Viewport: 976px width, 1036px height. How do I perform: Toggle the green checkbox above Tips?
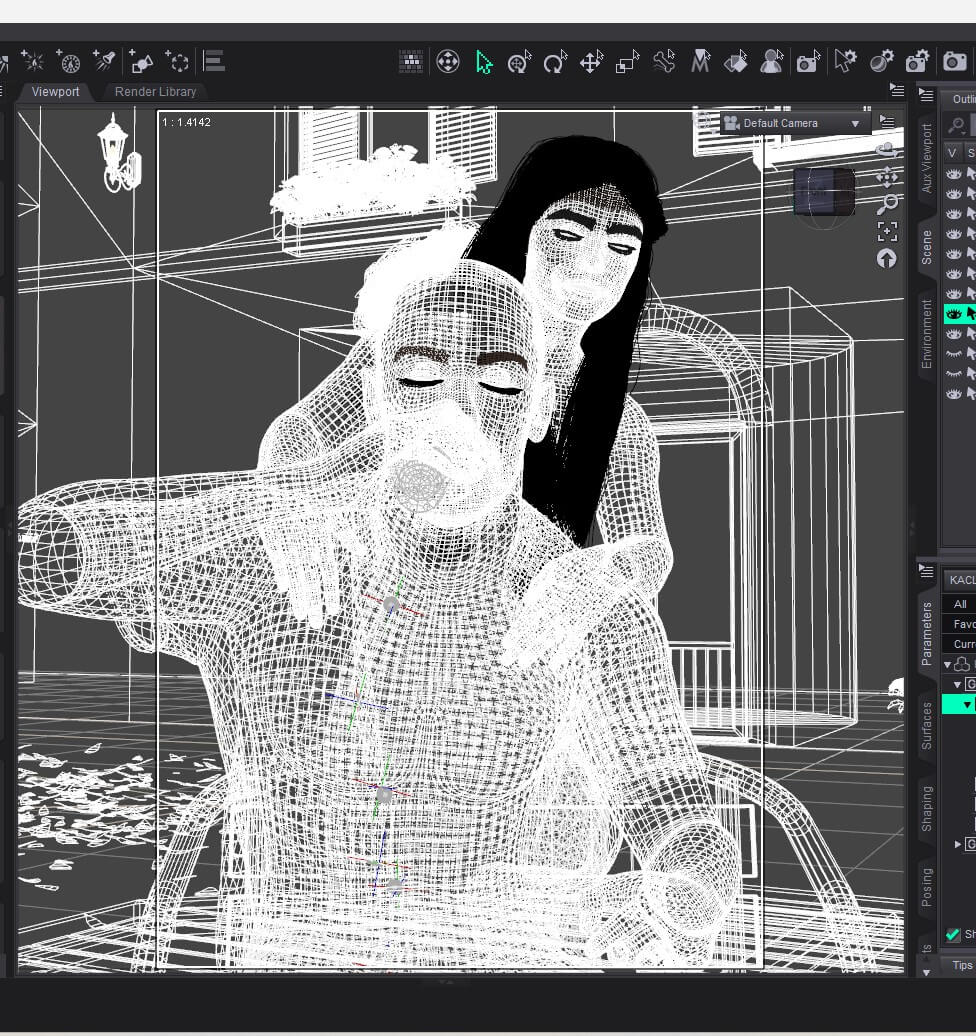[953, 934]
